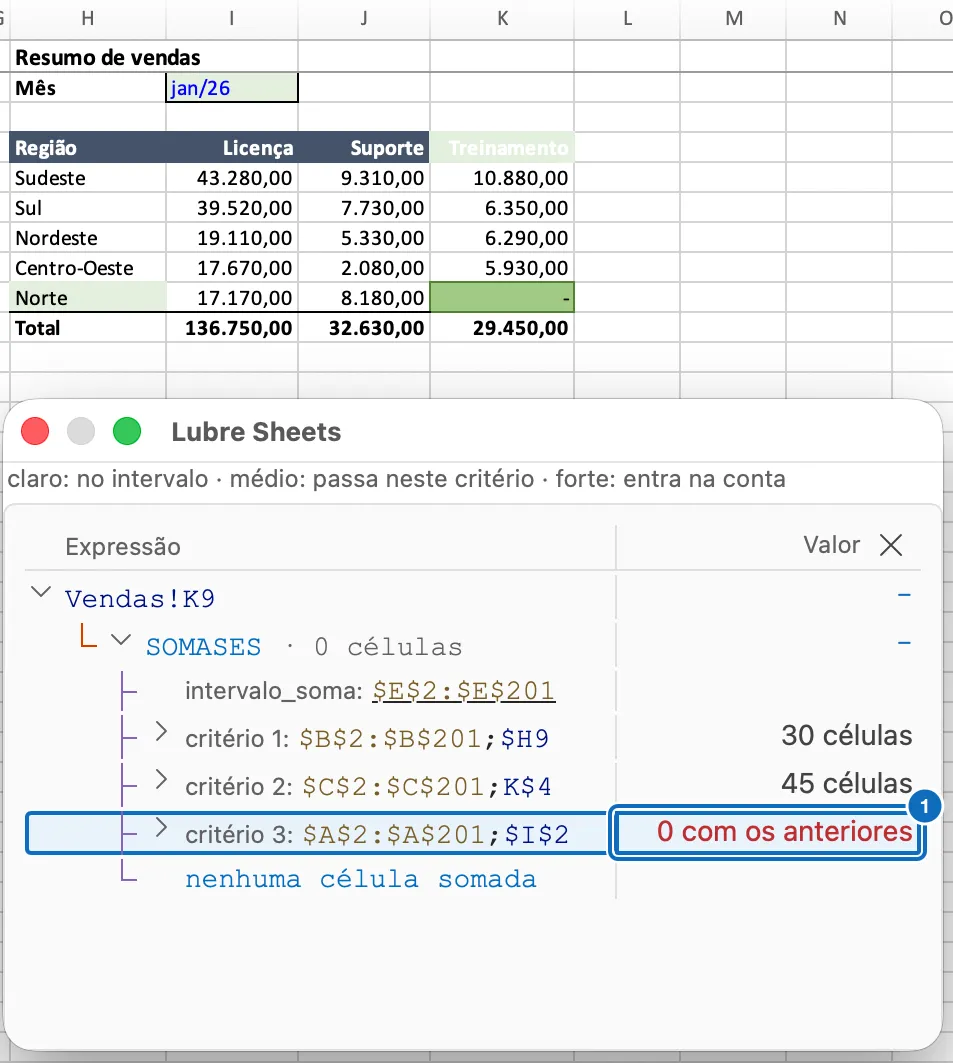Collapse the Vendas!K9 tree node
This screenshot has height=1063, width=953.
click(41, 592)
